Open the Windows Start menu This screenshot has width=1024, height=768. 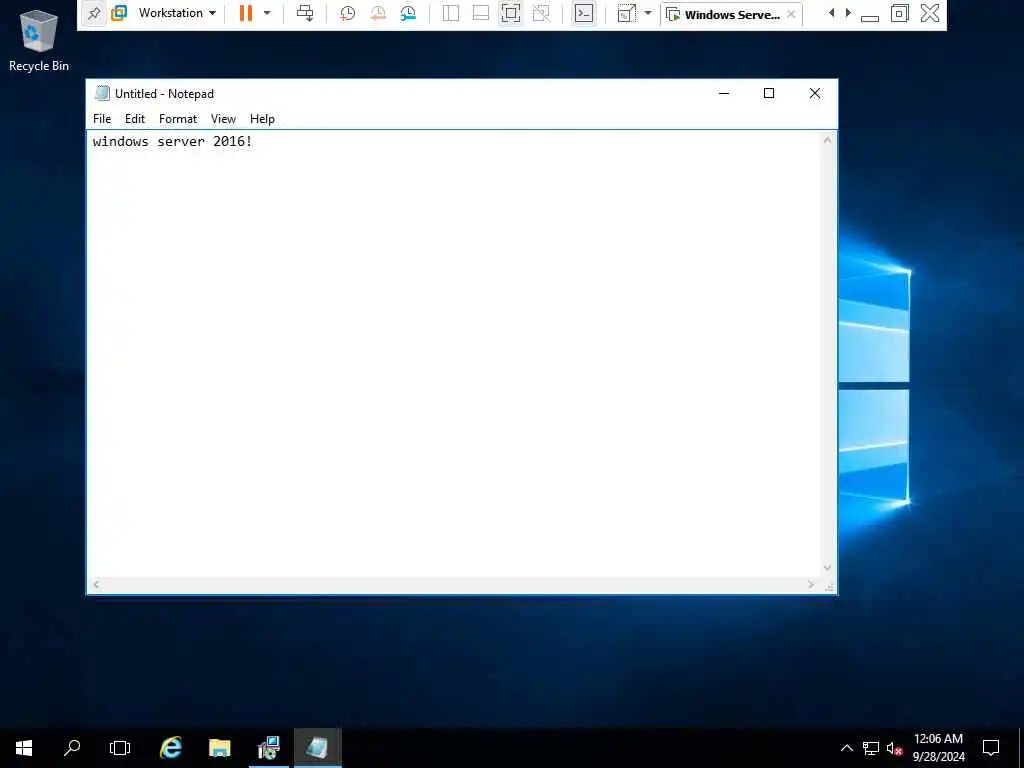tap(24, 748)
